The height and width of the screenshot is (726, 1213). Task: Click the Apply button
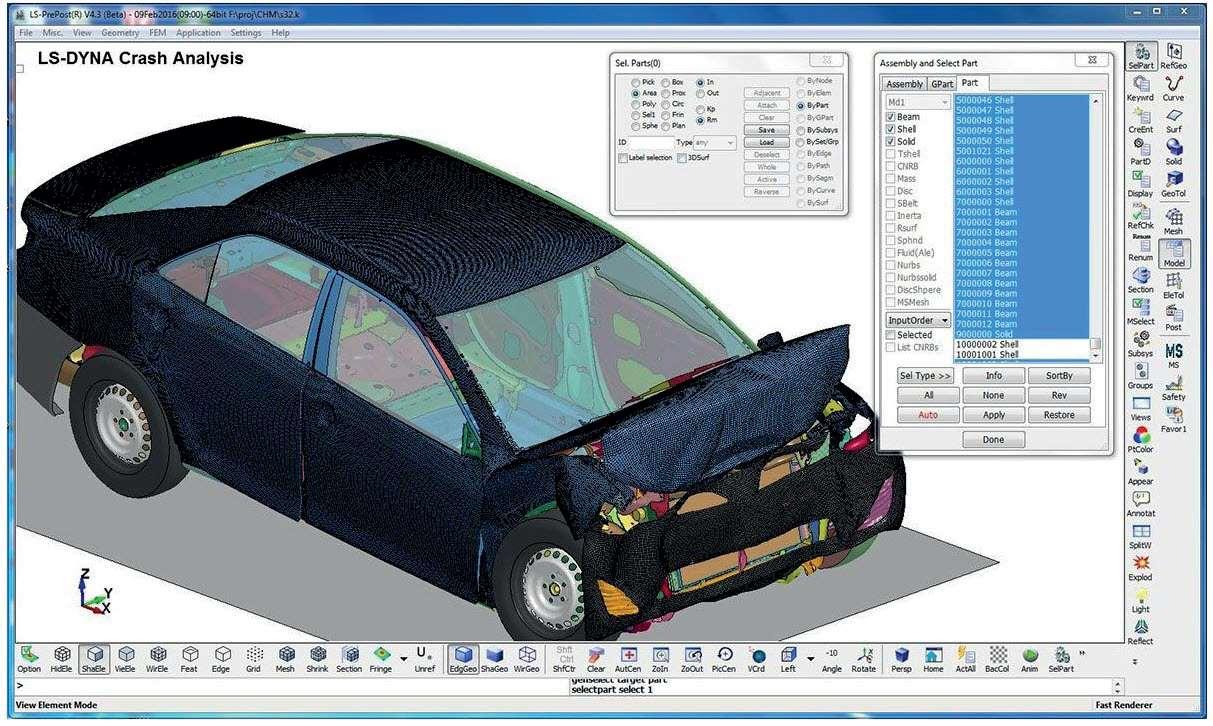coord(994,415)
